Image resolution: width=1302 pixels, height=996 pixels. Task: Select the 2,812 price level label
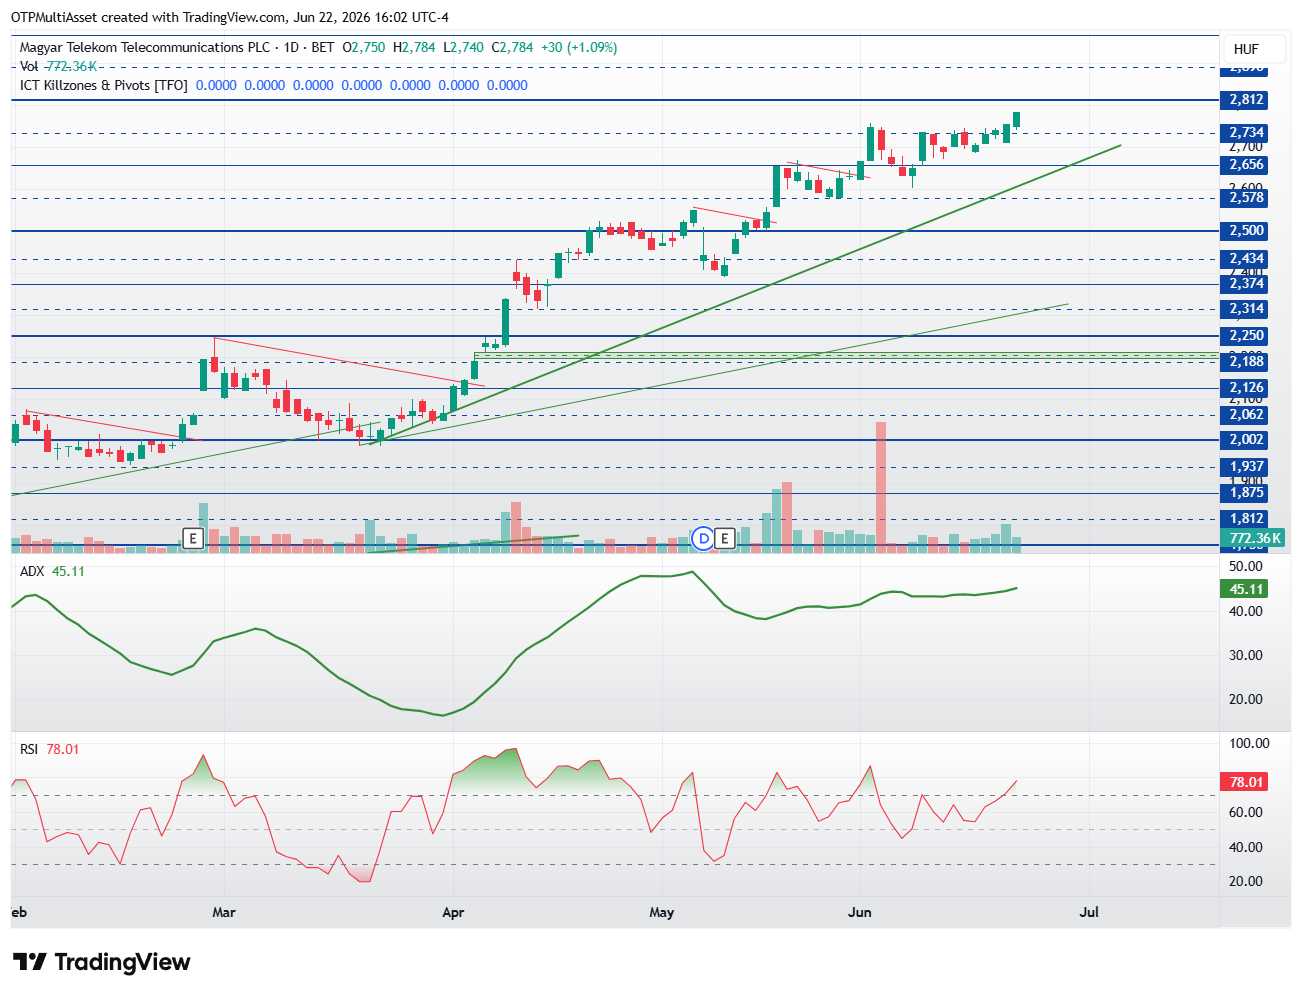pos(1246,100)
